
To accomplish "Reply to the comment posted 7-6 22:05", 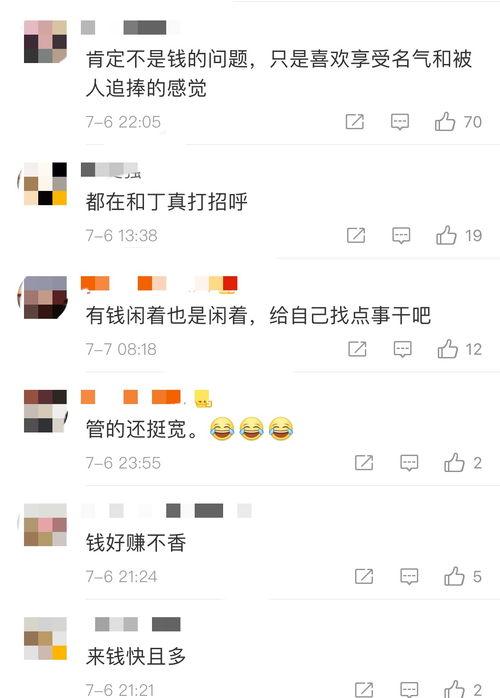I will click(400, 122).
